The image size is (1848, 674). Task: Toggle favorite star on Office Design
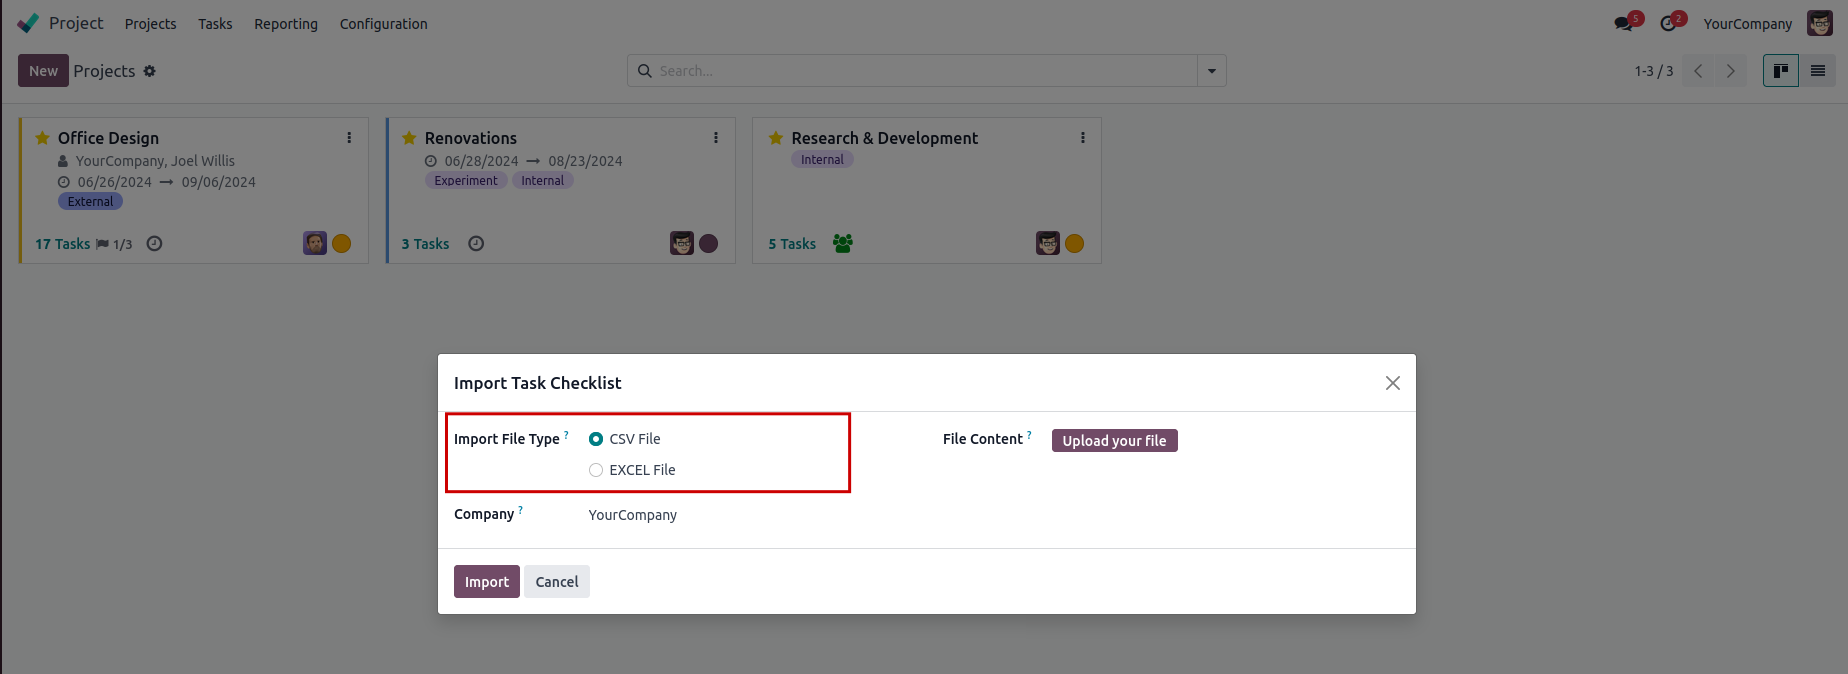tap(42, 138)
